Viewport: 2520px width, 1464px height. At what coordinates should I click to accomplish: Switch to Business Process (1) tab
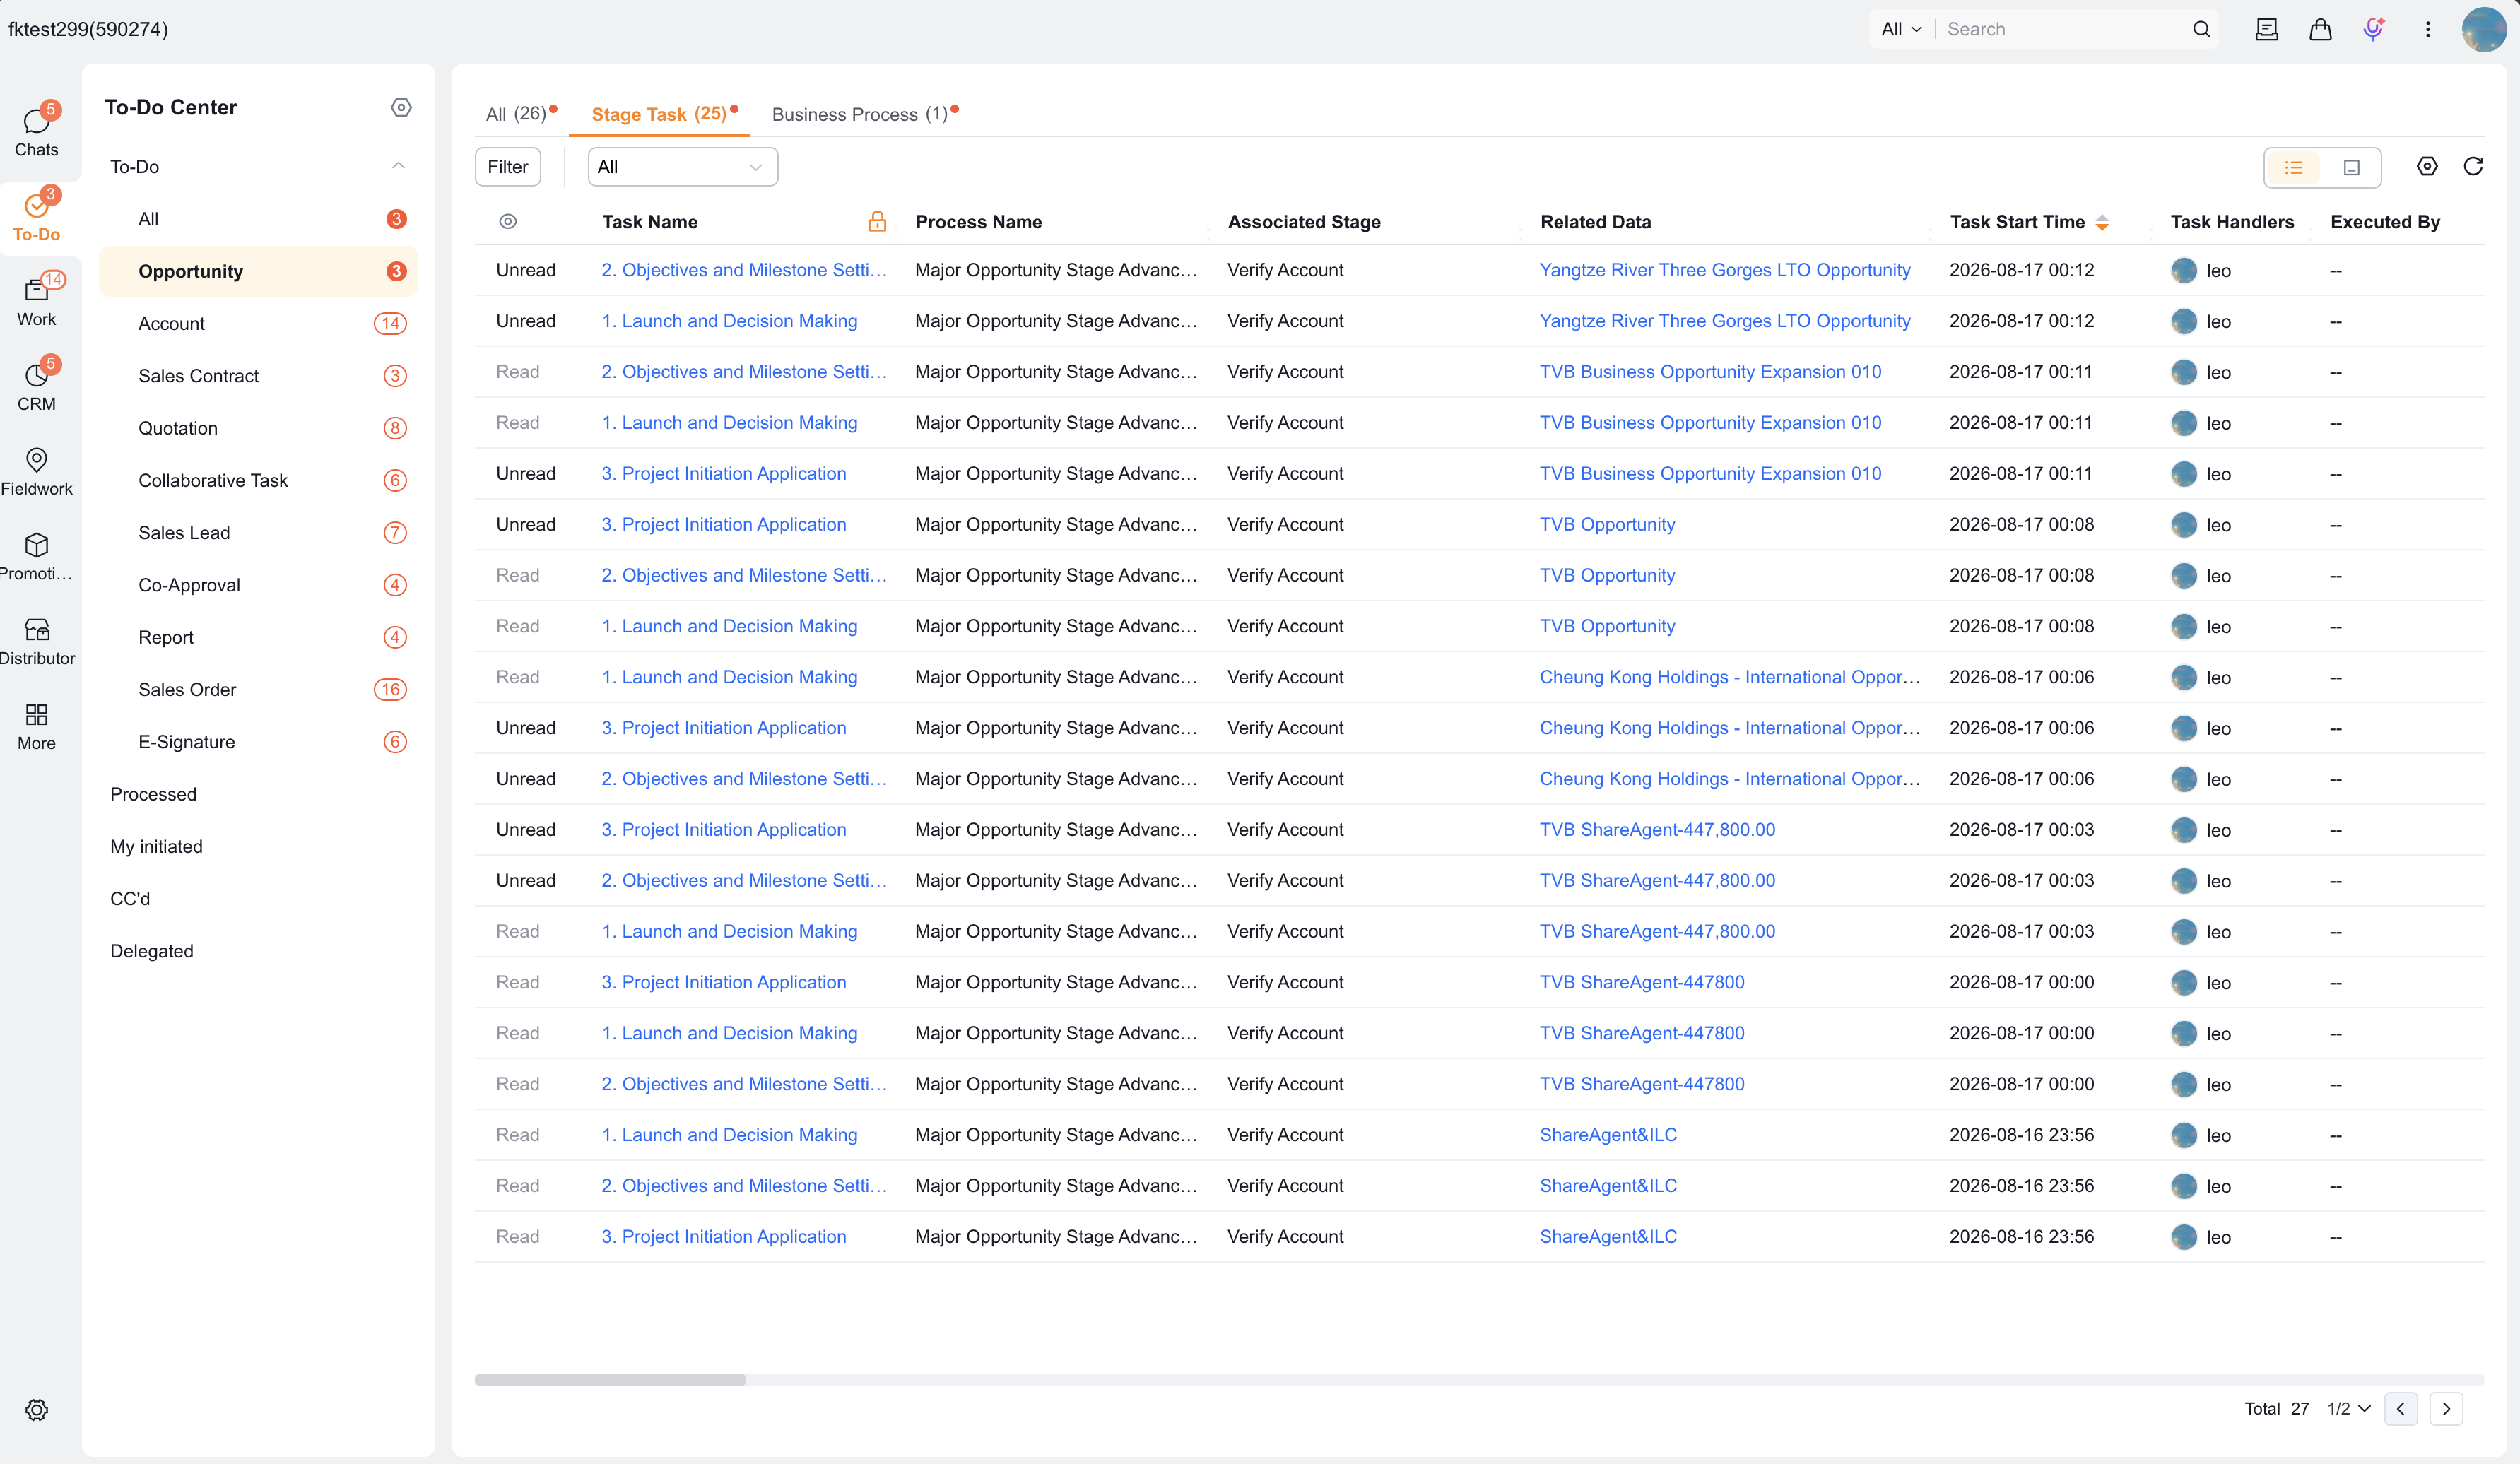[860, 114]
